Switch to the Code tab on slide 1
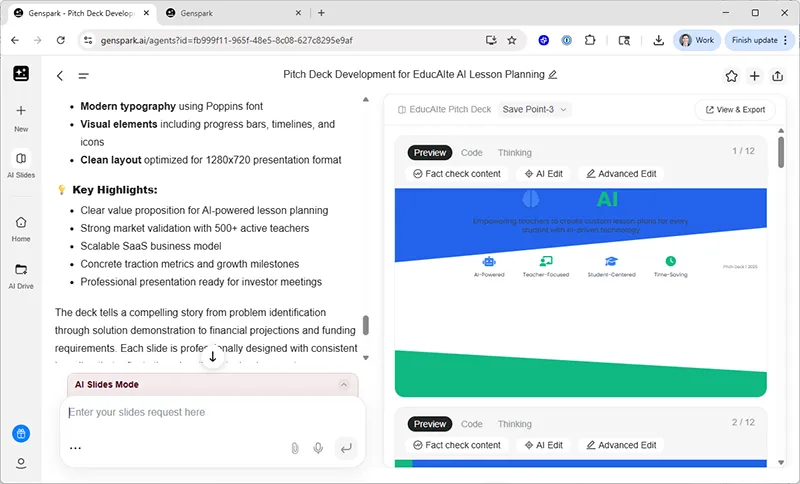 pos(472,153)
